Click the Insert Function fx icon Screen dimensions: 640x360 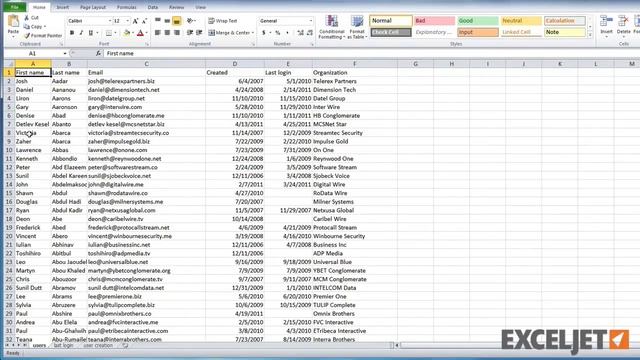click(98, 53)
